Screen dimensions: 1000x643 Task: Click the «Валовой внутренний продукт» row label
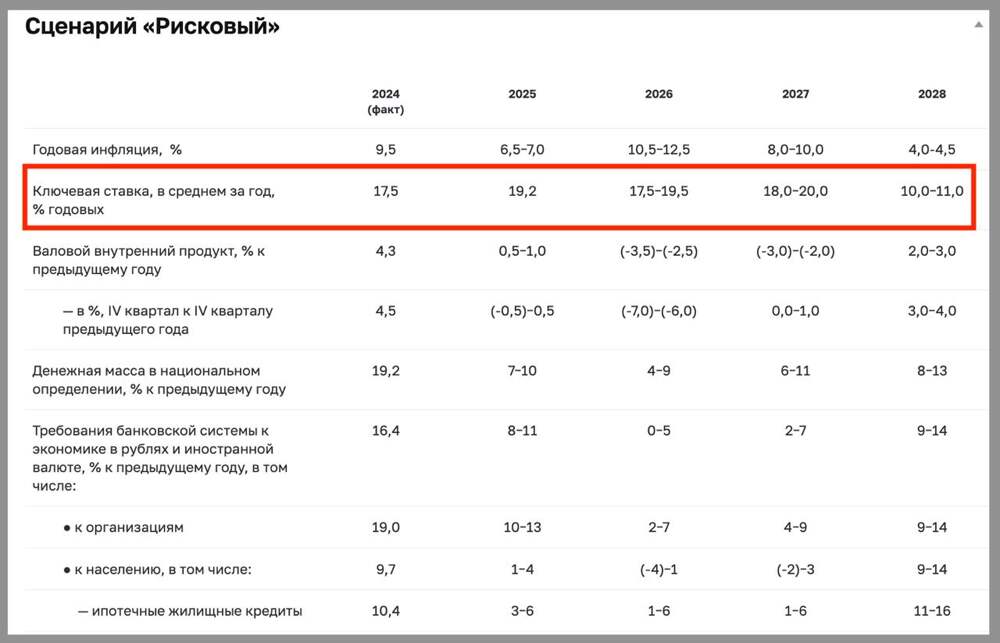click(x=148, y=260)
